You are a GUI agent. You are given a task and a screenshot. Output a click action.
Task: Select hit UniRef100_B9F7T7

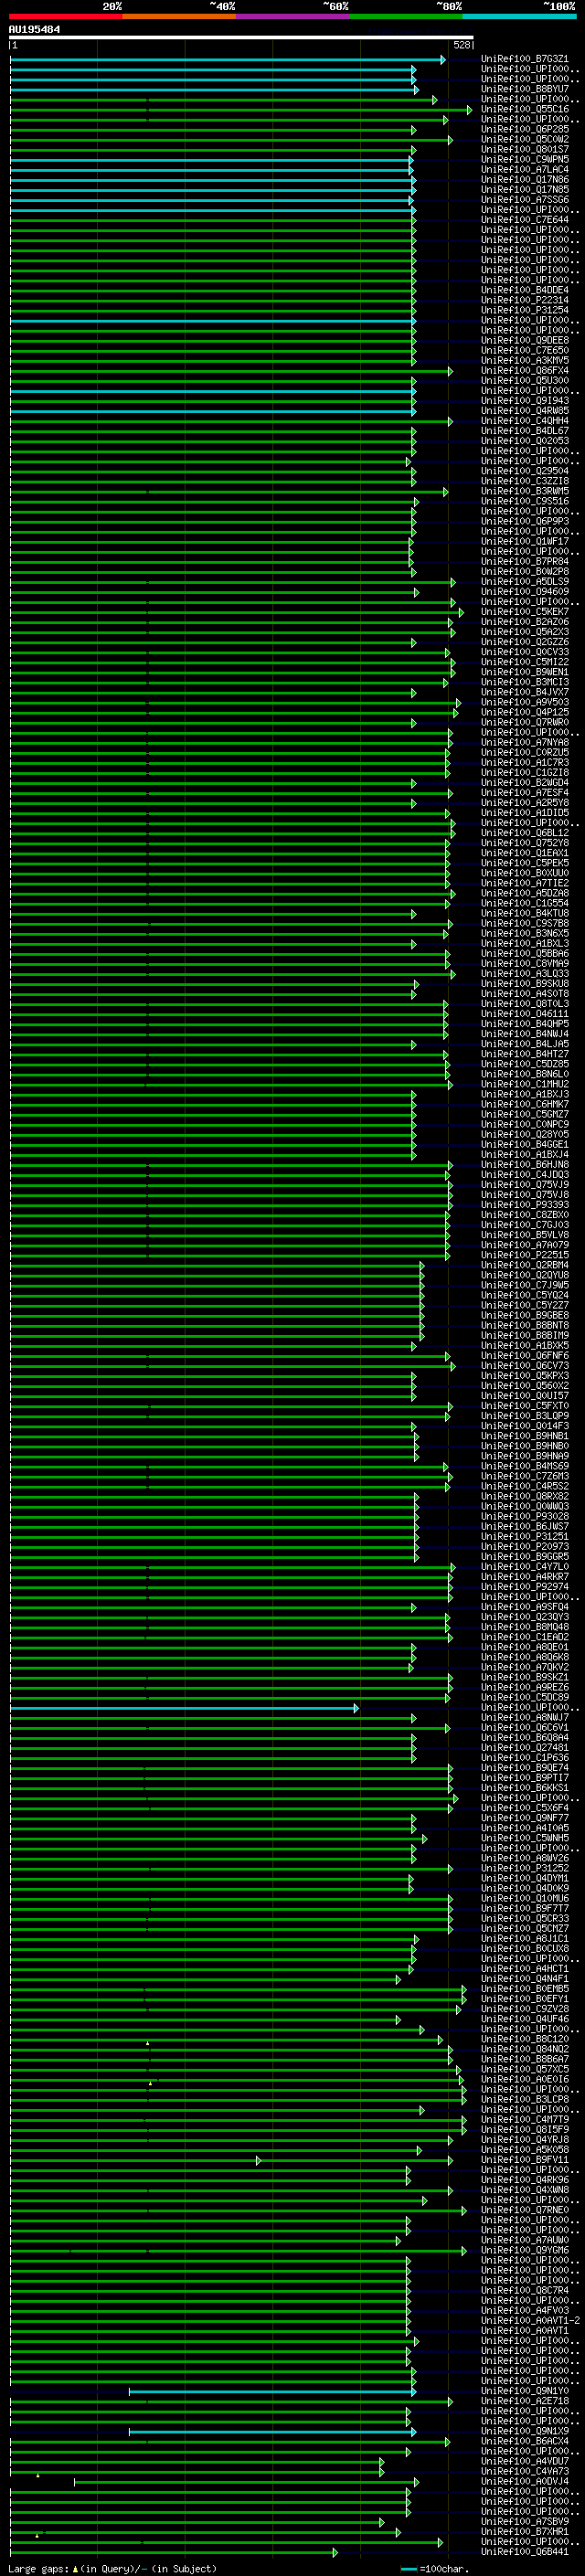(x=525, y=1908)
